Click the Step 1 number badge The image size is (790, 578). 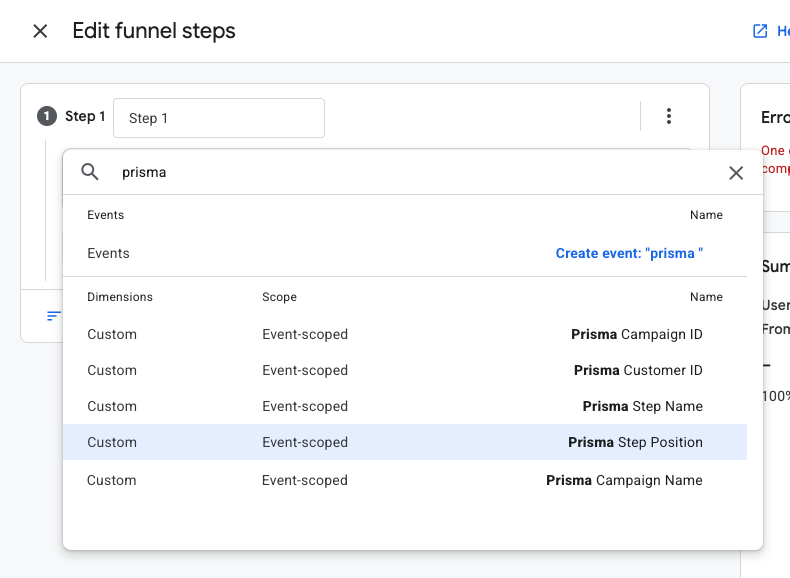click(x=47, y=116)
